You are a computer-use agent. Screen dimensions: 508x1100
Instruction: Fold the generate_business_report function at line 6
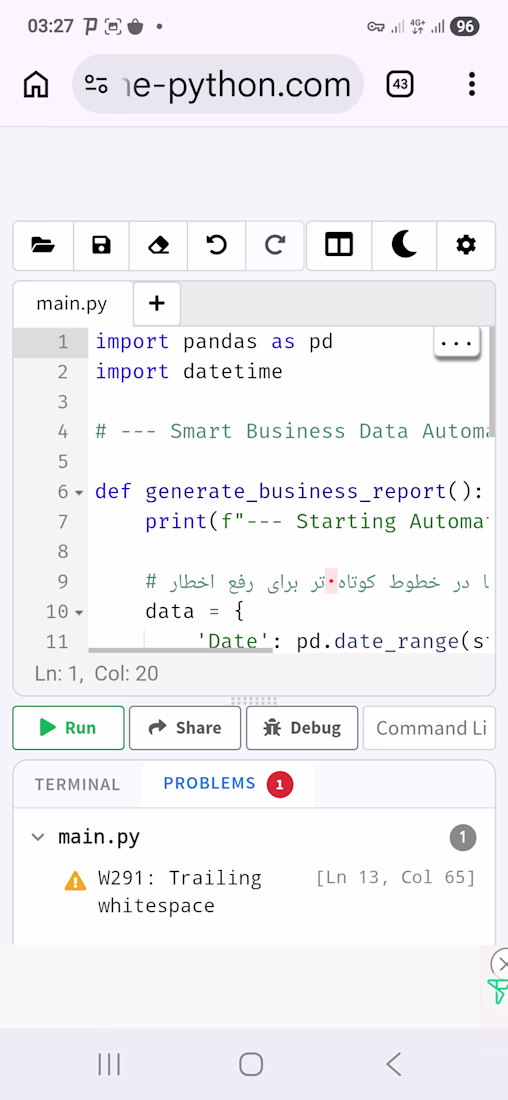point(79,492)
